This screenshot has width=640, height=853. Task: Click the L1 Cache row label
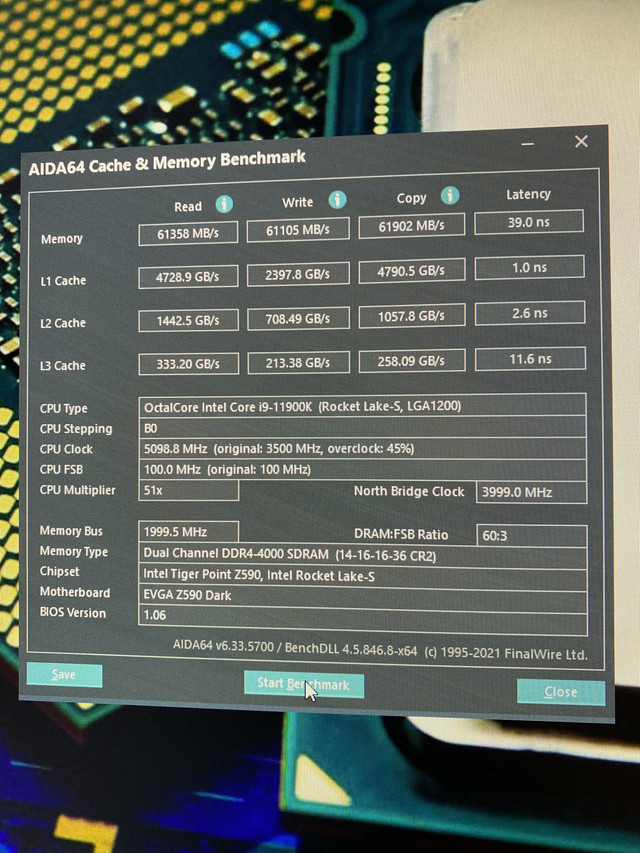[x=63, y=281]
